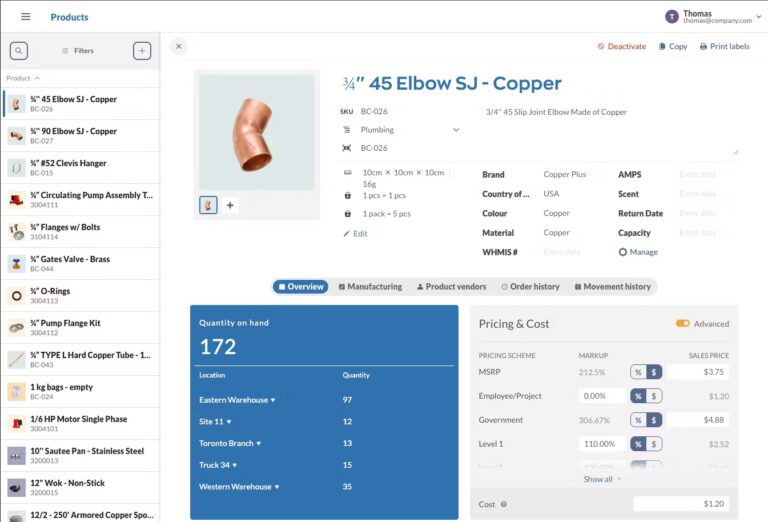Open ¾" Gates Valve - Brass item
The image size is (768, 522).
tap(80, 263)
